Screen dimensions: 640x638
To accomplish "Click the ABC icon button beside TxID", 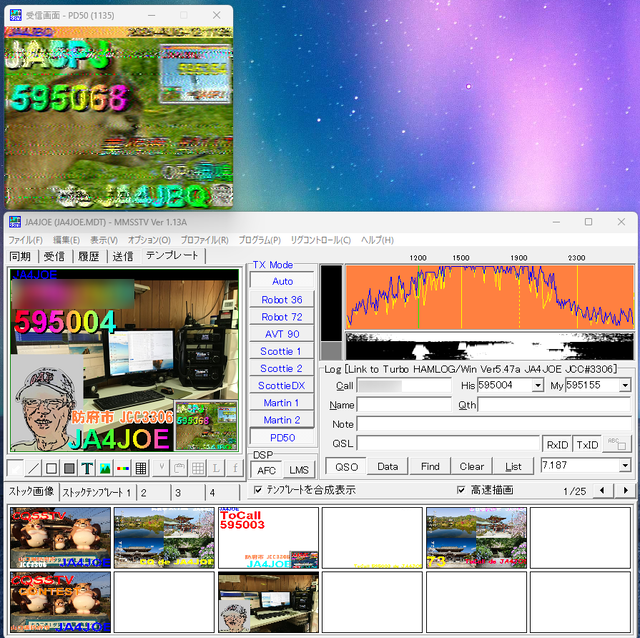I will point(616,444).
